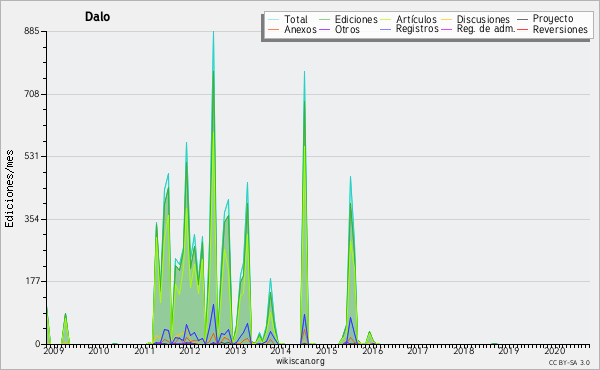The width and height of the screenshot is (600, 370).
Task: Click the Registros legend label
Action: [x=417, y=29]
